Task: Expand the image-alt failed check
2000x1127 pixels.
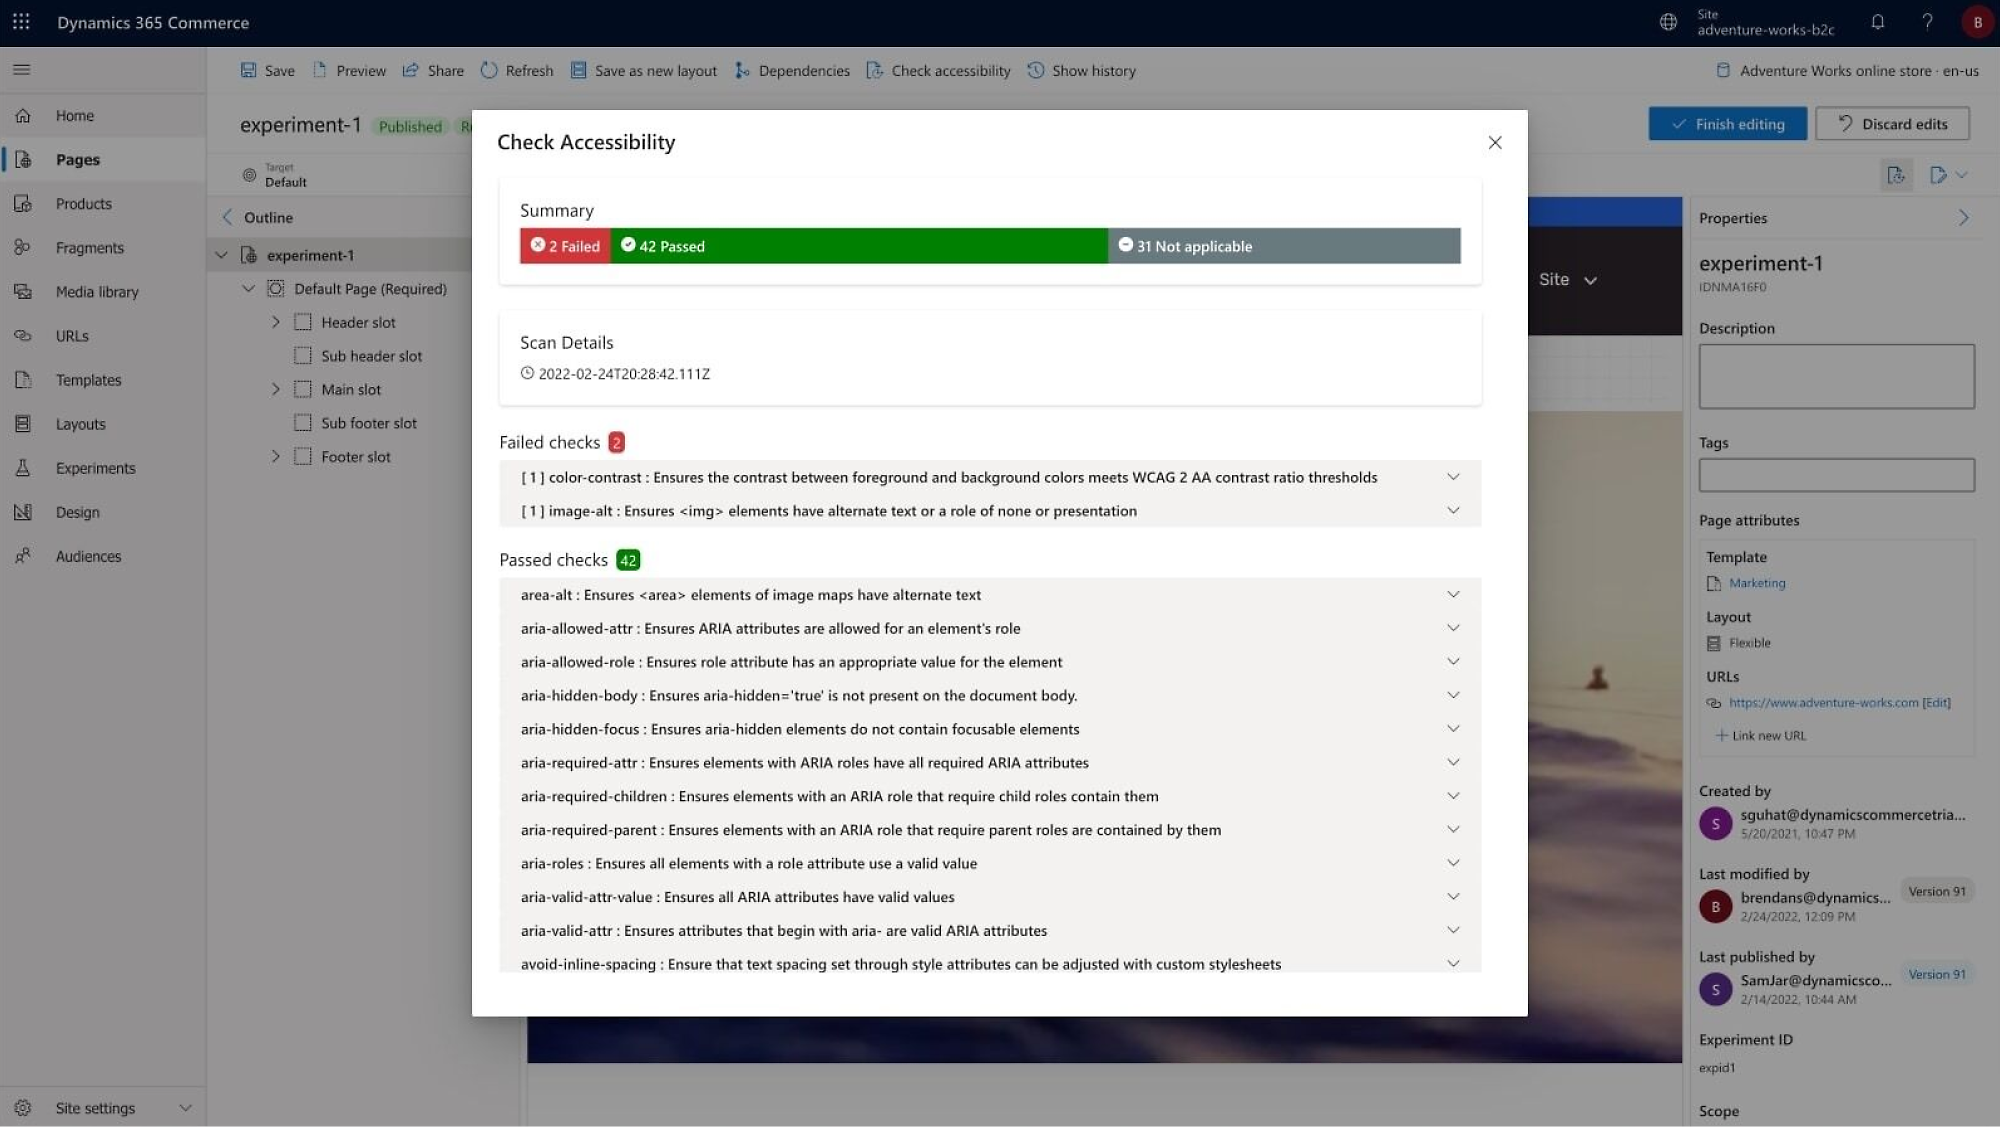Action: [x=1452, y=510]
